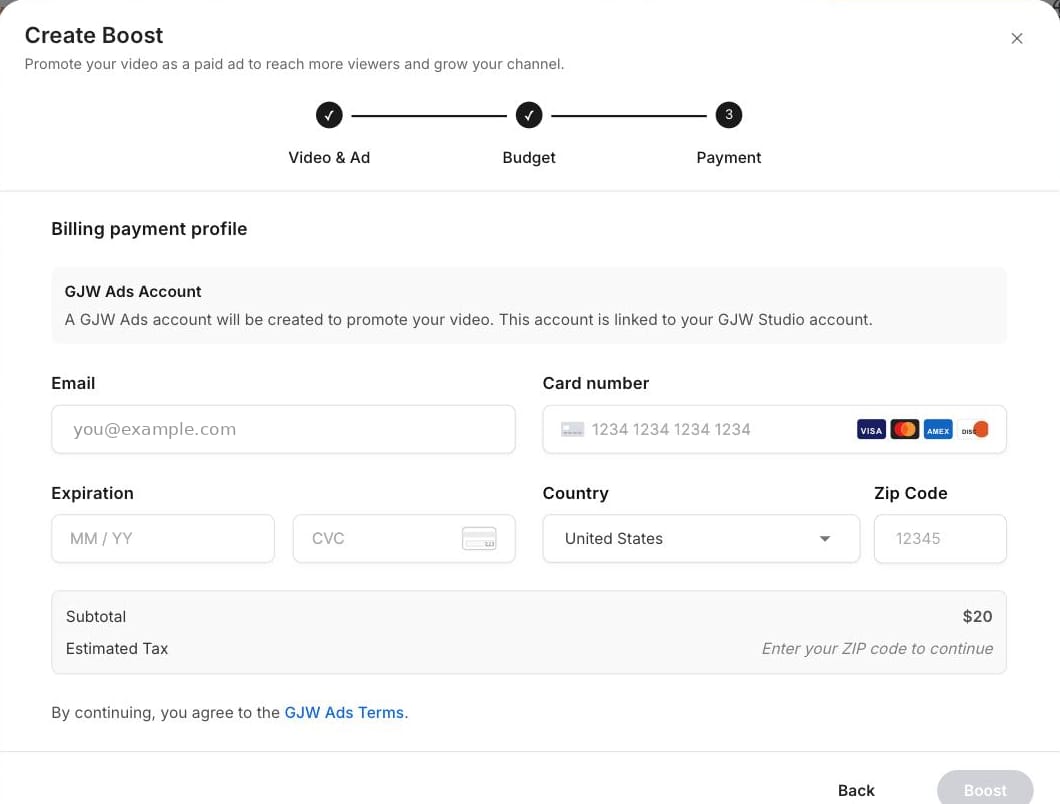The width and height of the screenshot is (1060, 804).
Task: Click the Visa card logo
Action: pyautogui.click(x=871, y=429)
